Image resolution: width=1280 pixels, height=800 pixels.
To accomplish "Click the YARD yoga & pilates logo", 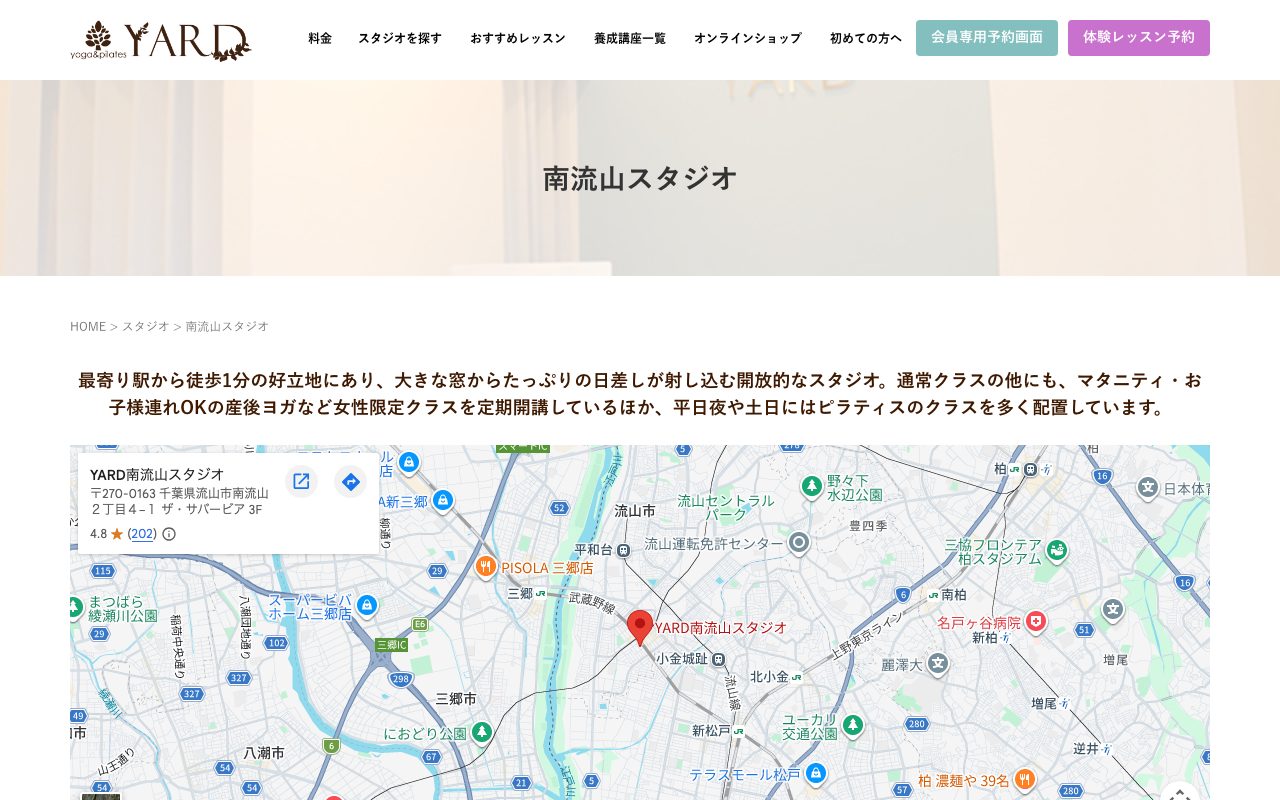I will coord(161,41).
